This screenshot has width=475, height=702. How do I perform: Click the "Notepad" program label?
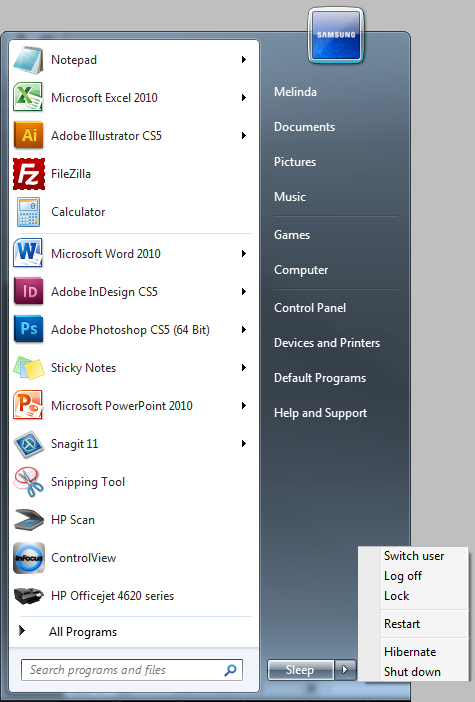[x=74, y=60]
